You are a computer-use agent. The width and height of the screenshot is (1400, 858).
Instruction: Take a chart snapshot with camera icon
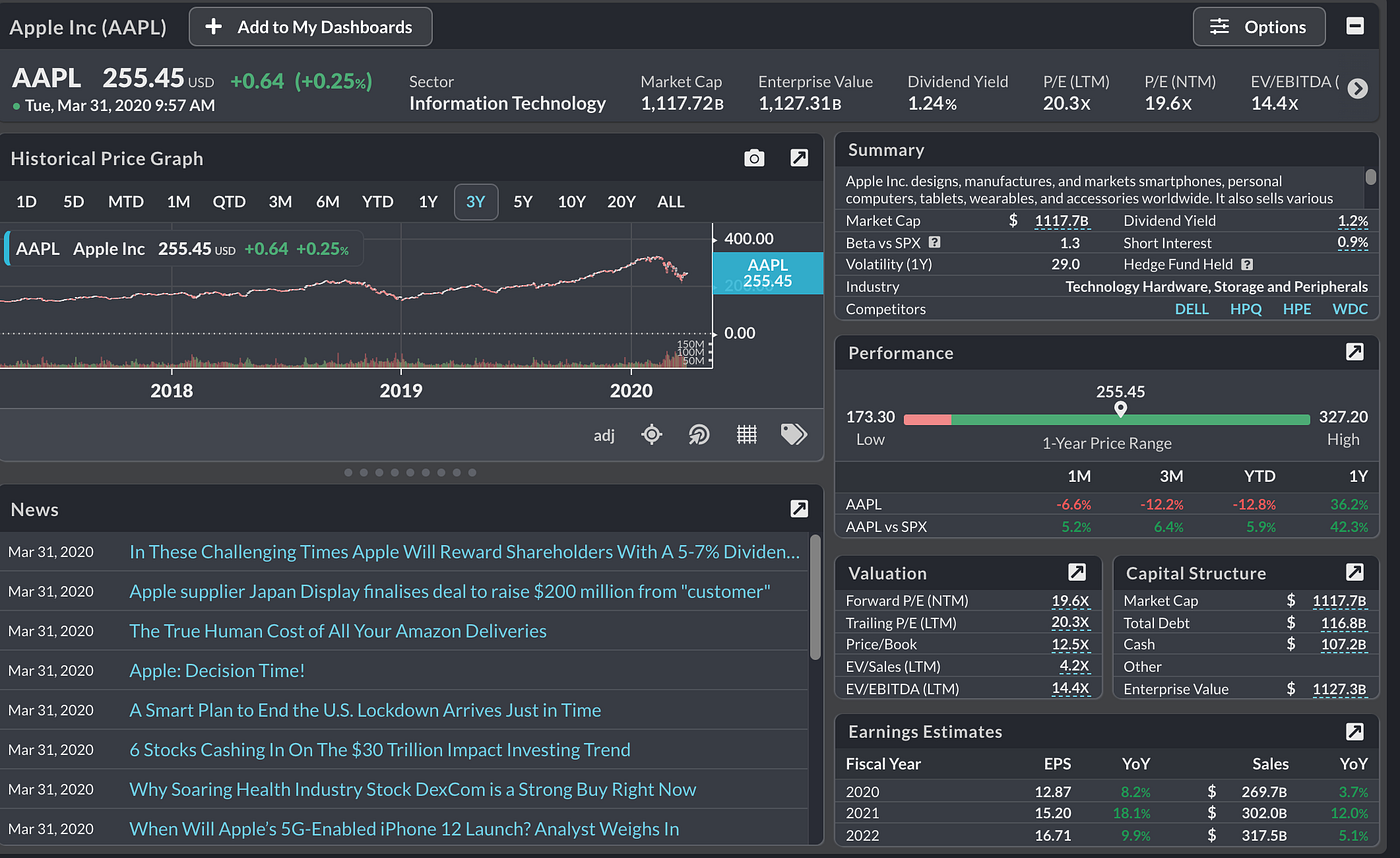(754, 158)
